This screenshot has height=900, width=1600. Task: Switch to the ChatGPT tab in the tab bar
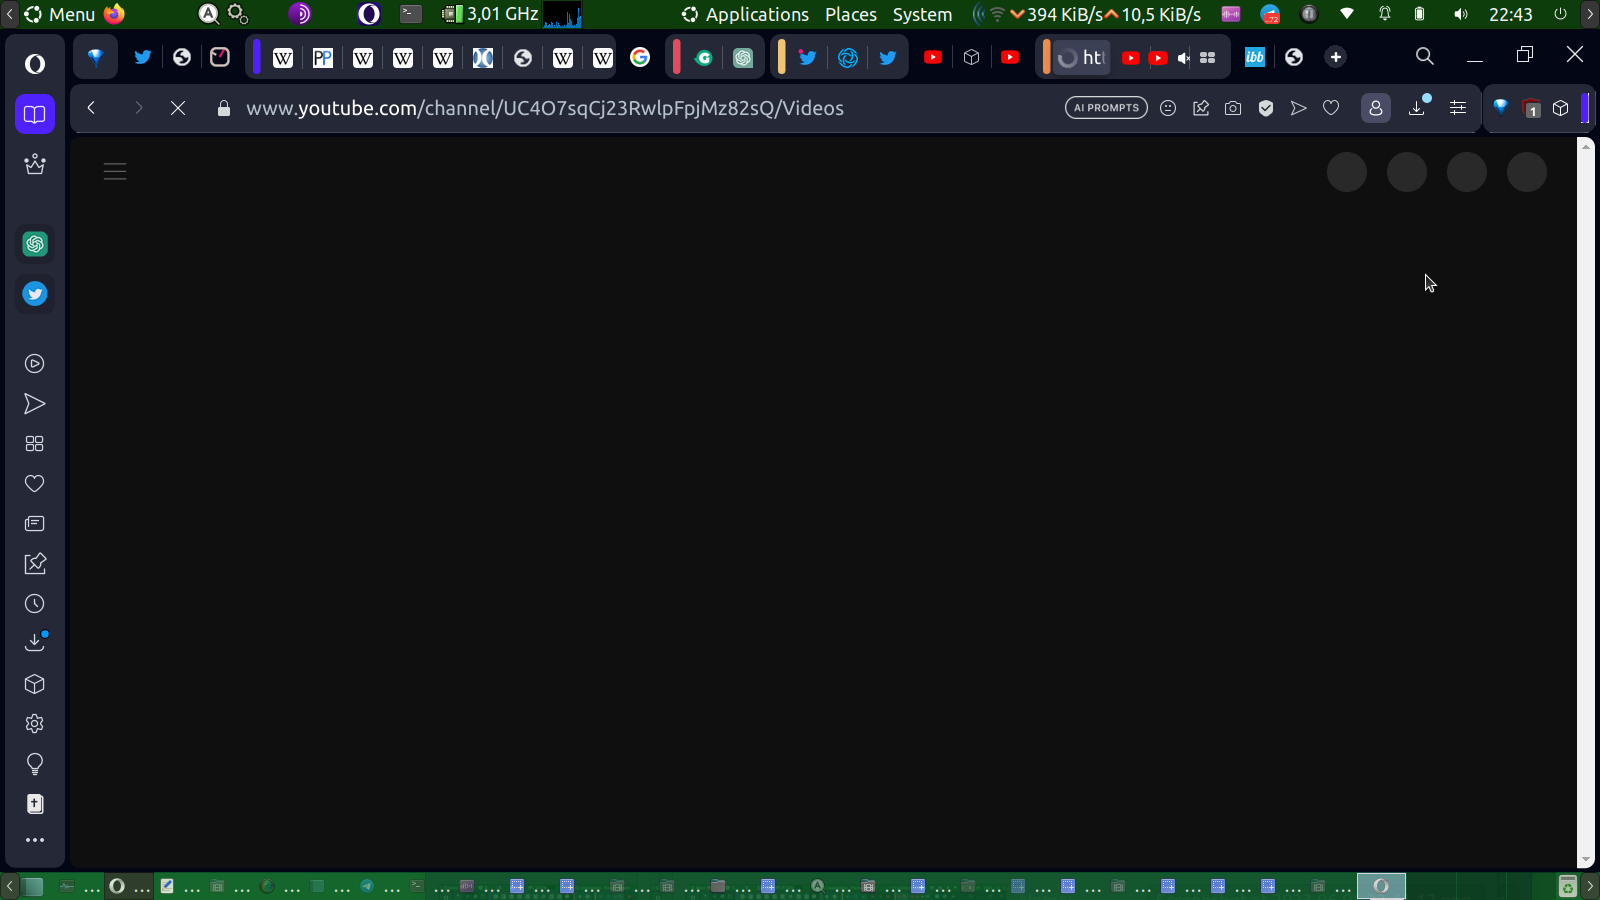click(x=743, y=57)
